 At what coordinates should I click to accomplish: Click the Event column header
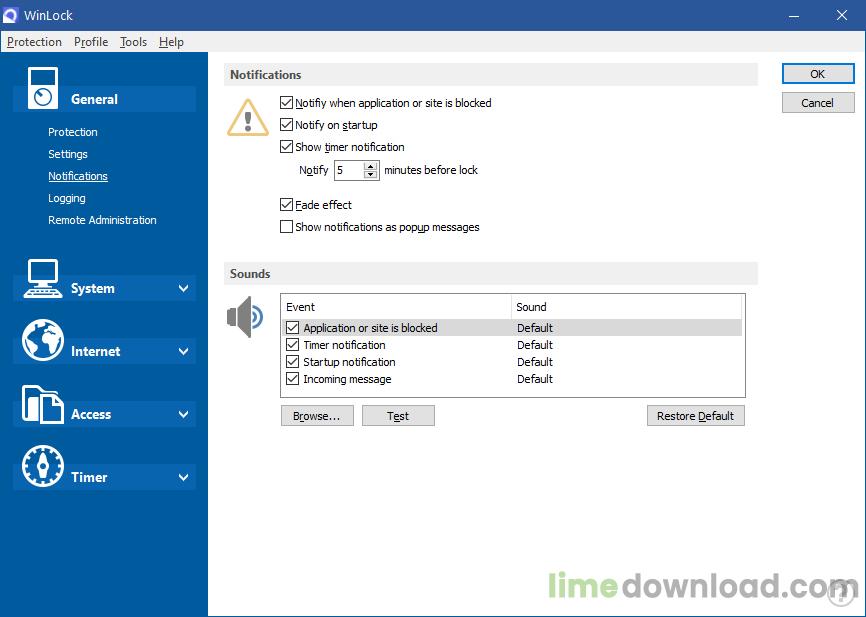pyautogui.click(x=397, y=307)
